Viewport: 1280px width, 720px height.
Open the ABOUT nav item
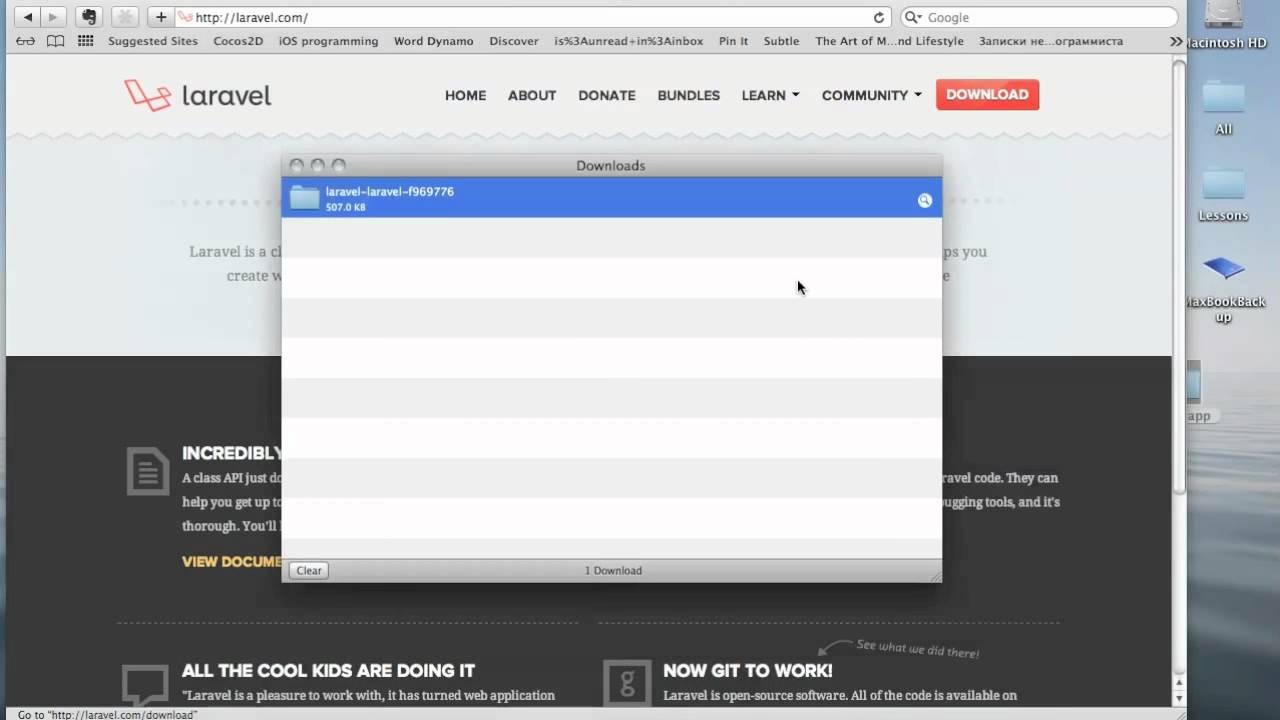(x=532, y=95)
